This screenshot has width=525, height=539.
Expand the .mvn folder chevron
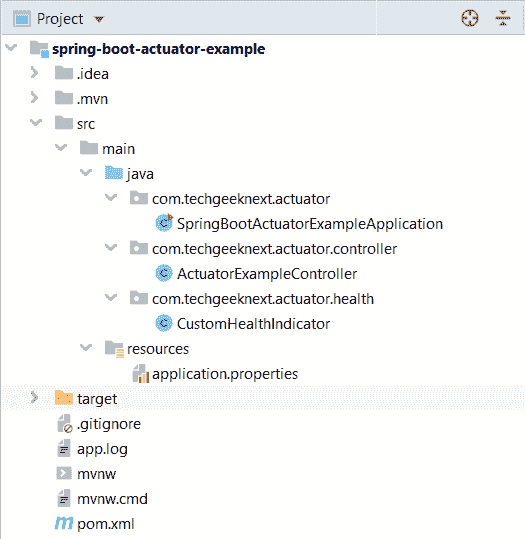[34, 98]
